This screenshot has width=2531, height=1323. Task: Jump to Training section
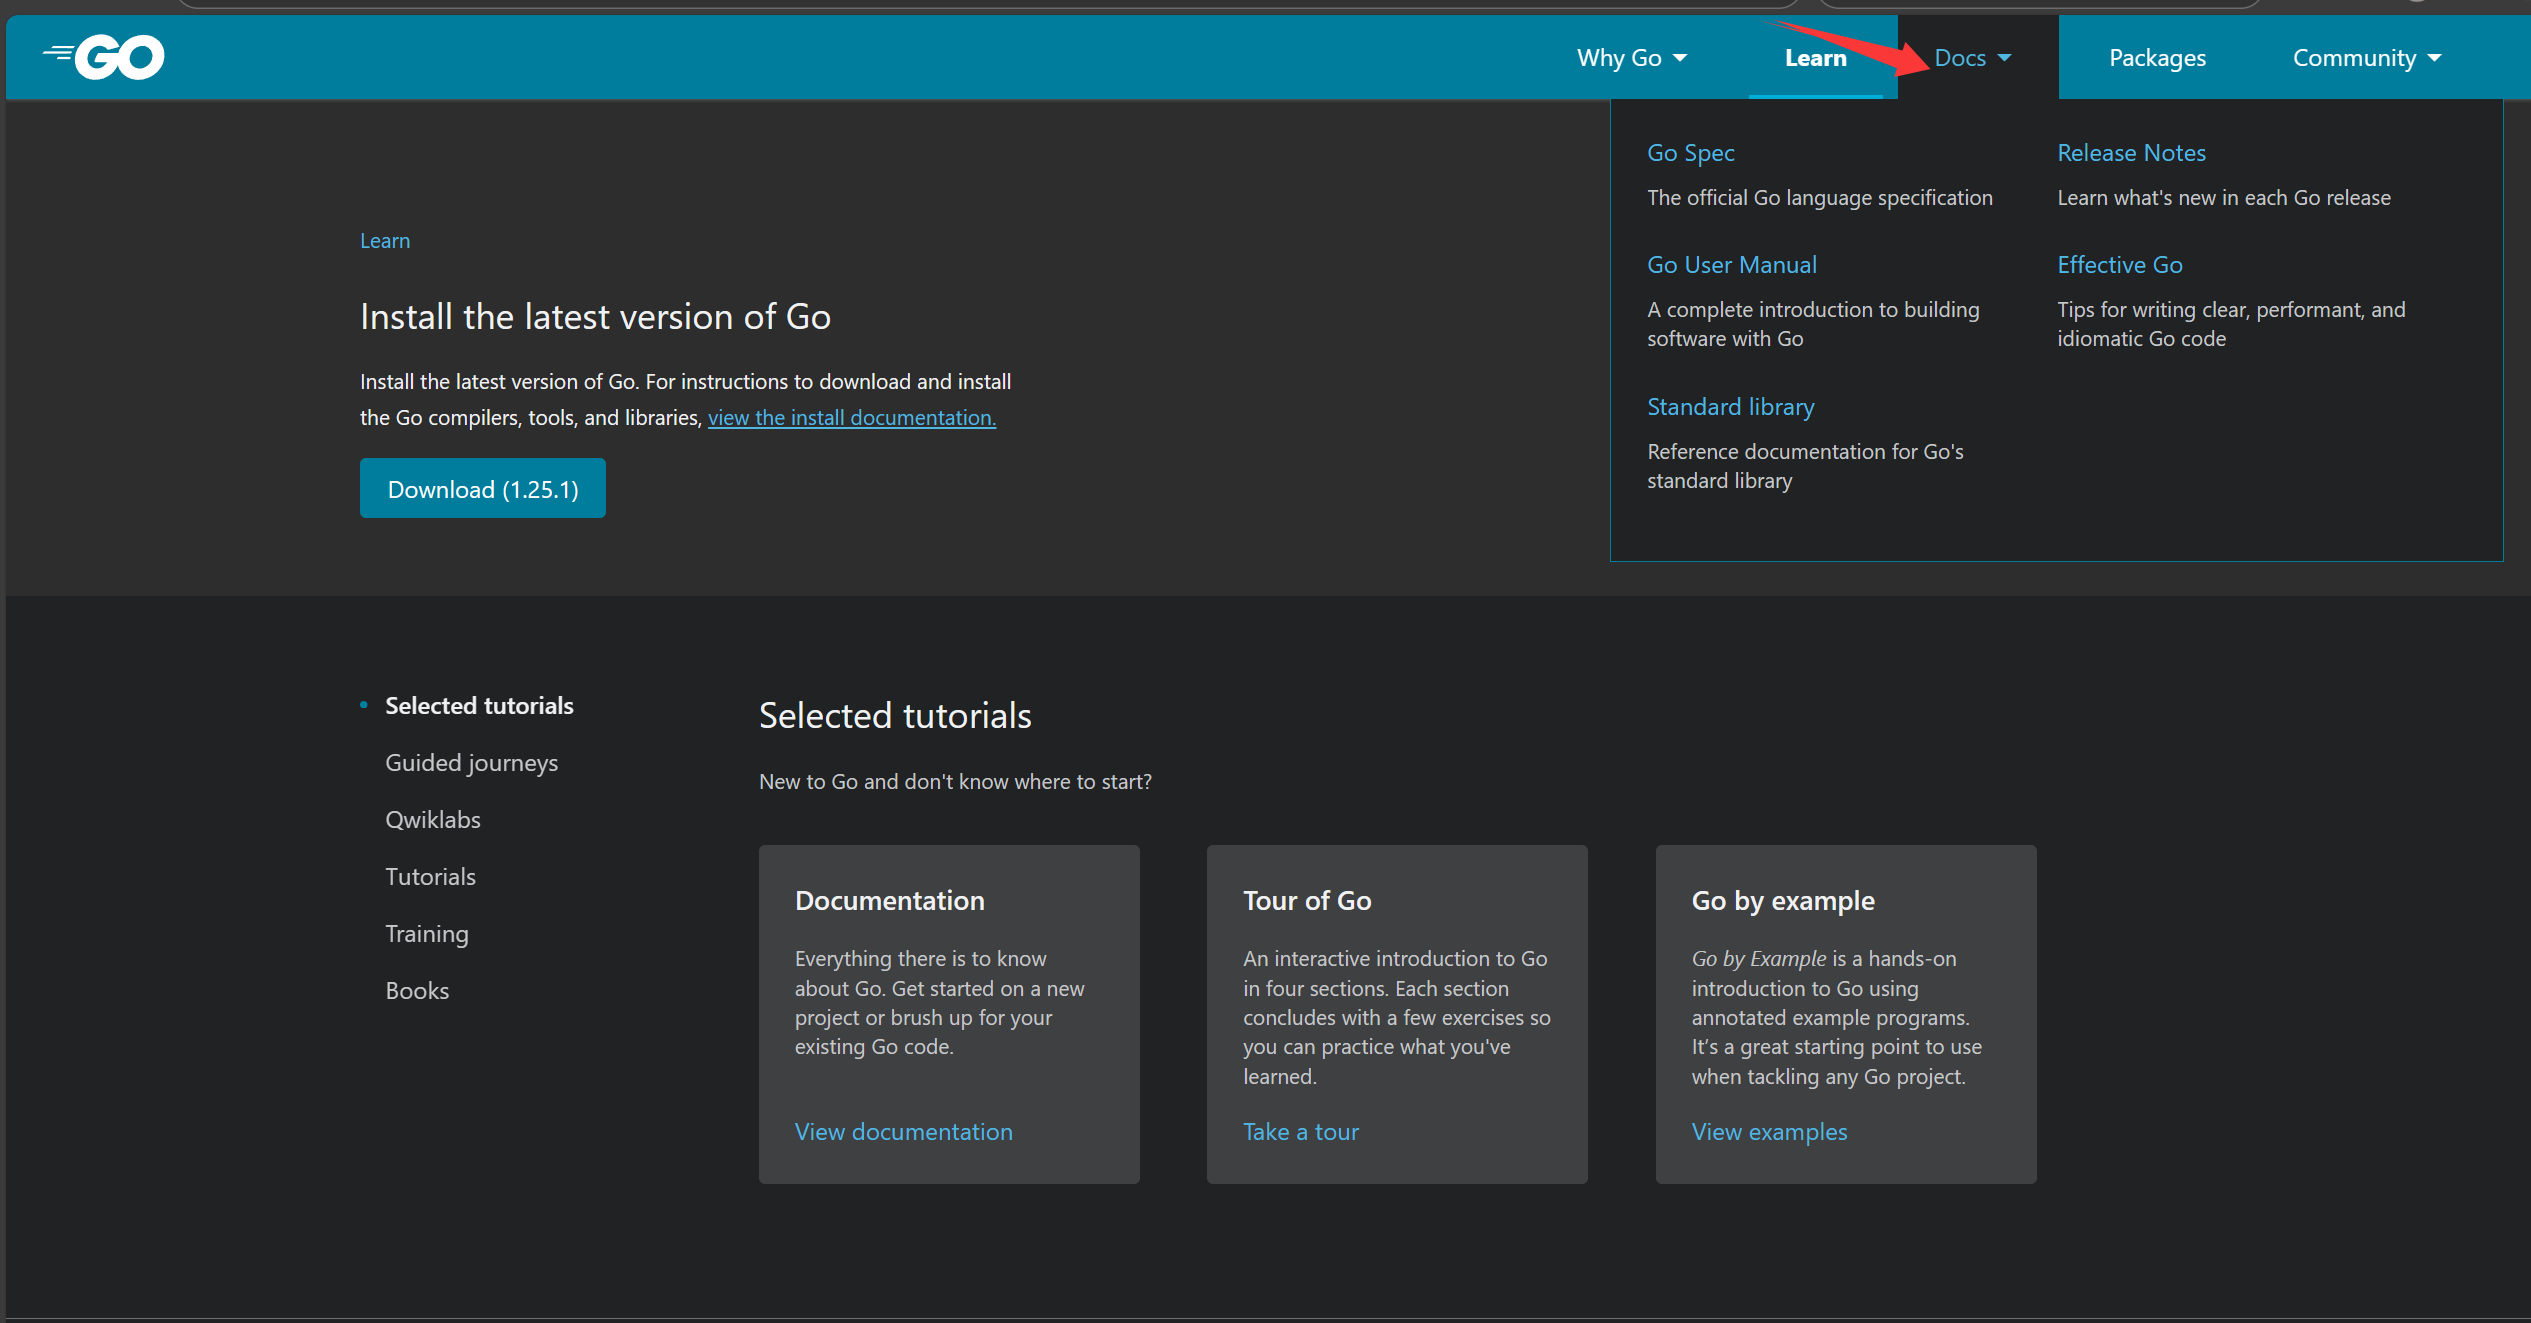tap(427, 934)
